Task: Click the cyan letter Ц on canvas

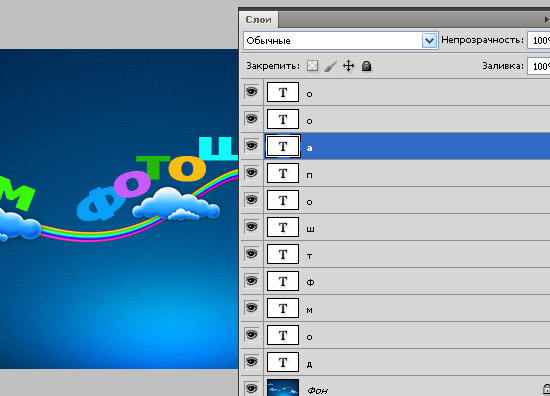Action: pos(218,148)
